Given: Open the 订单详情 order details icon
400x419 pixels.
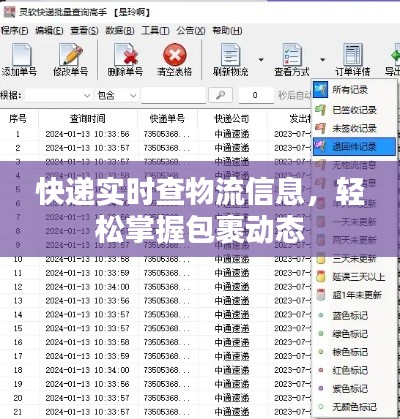Looking at the screenshot, I should (x=353, y=55).
